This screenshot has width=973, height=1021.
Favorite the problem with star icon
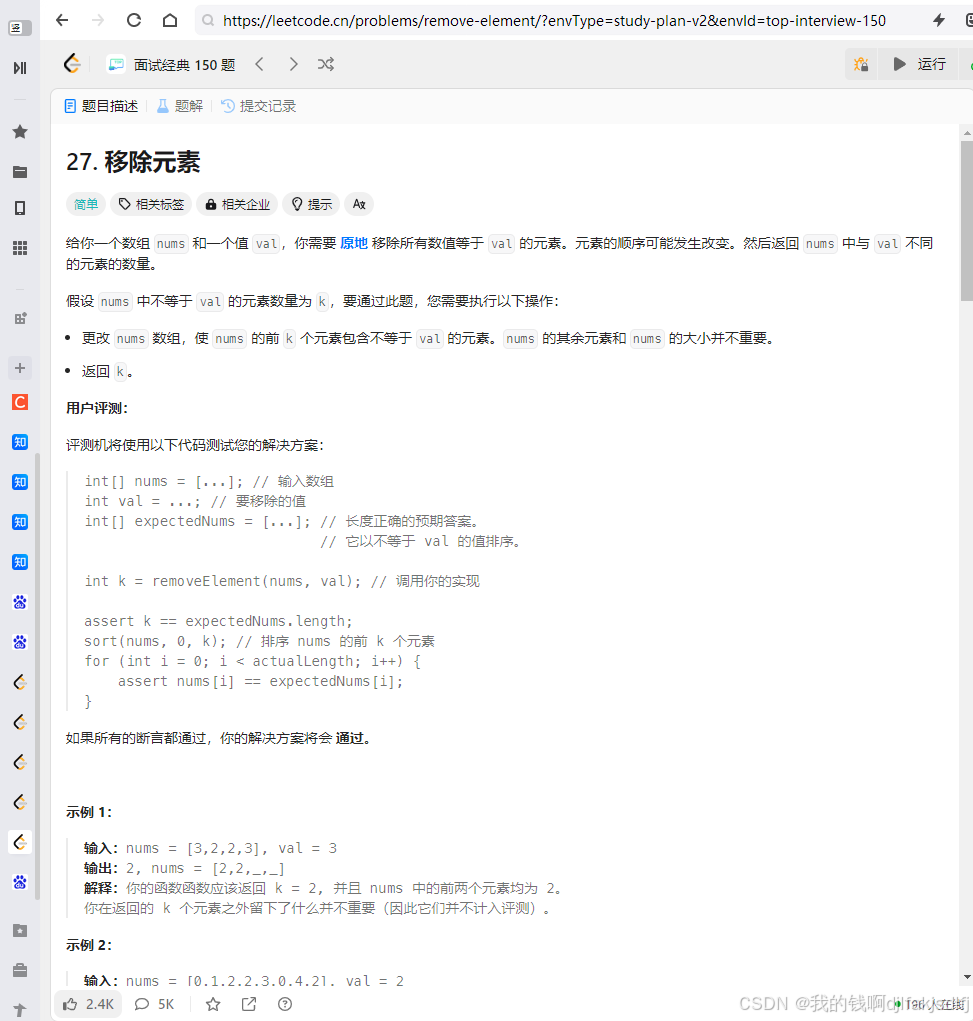coord(213,1004)
